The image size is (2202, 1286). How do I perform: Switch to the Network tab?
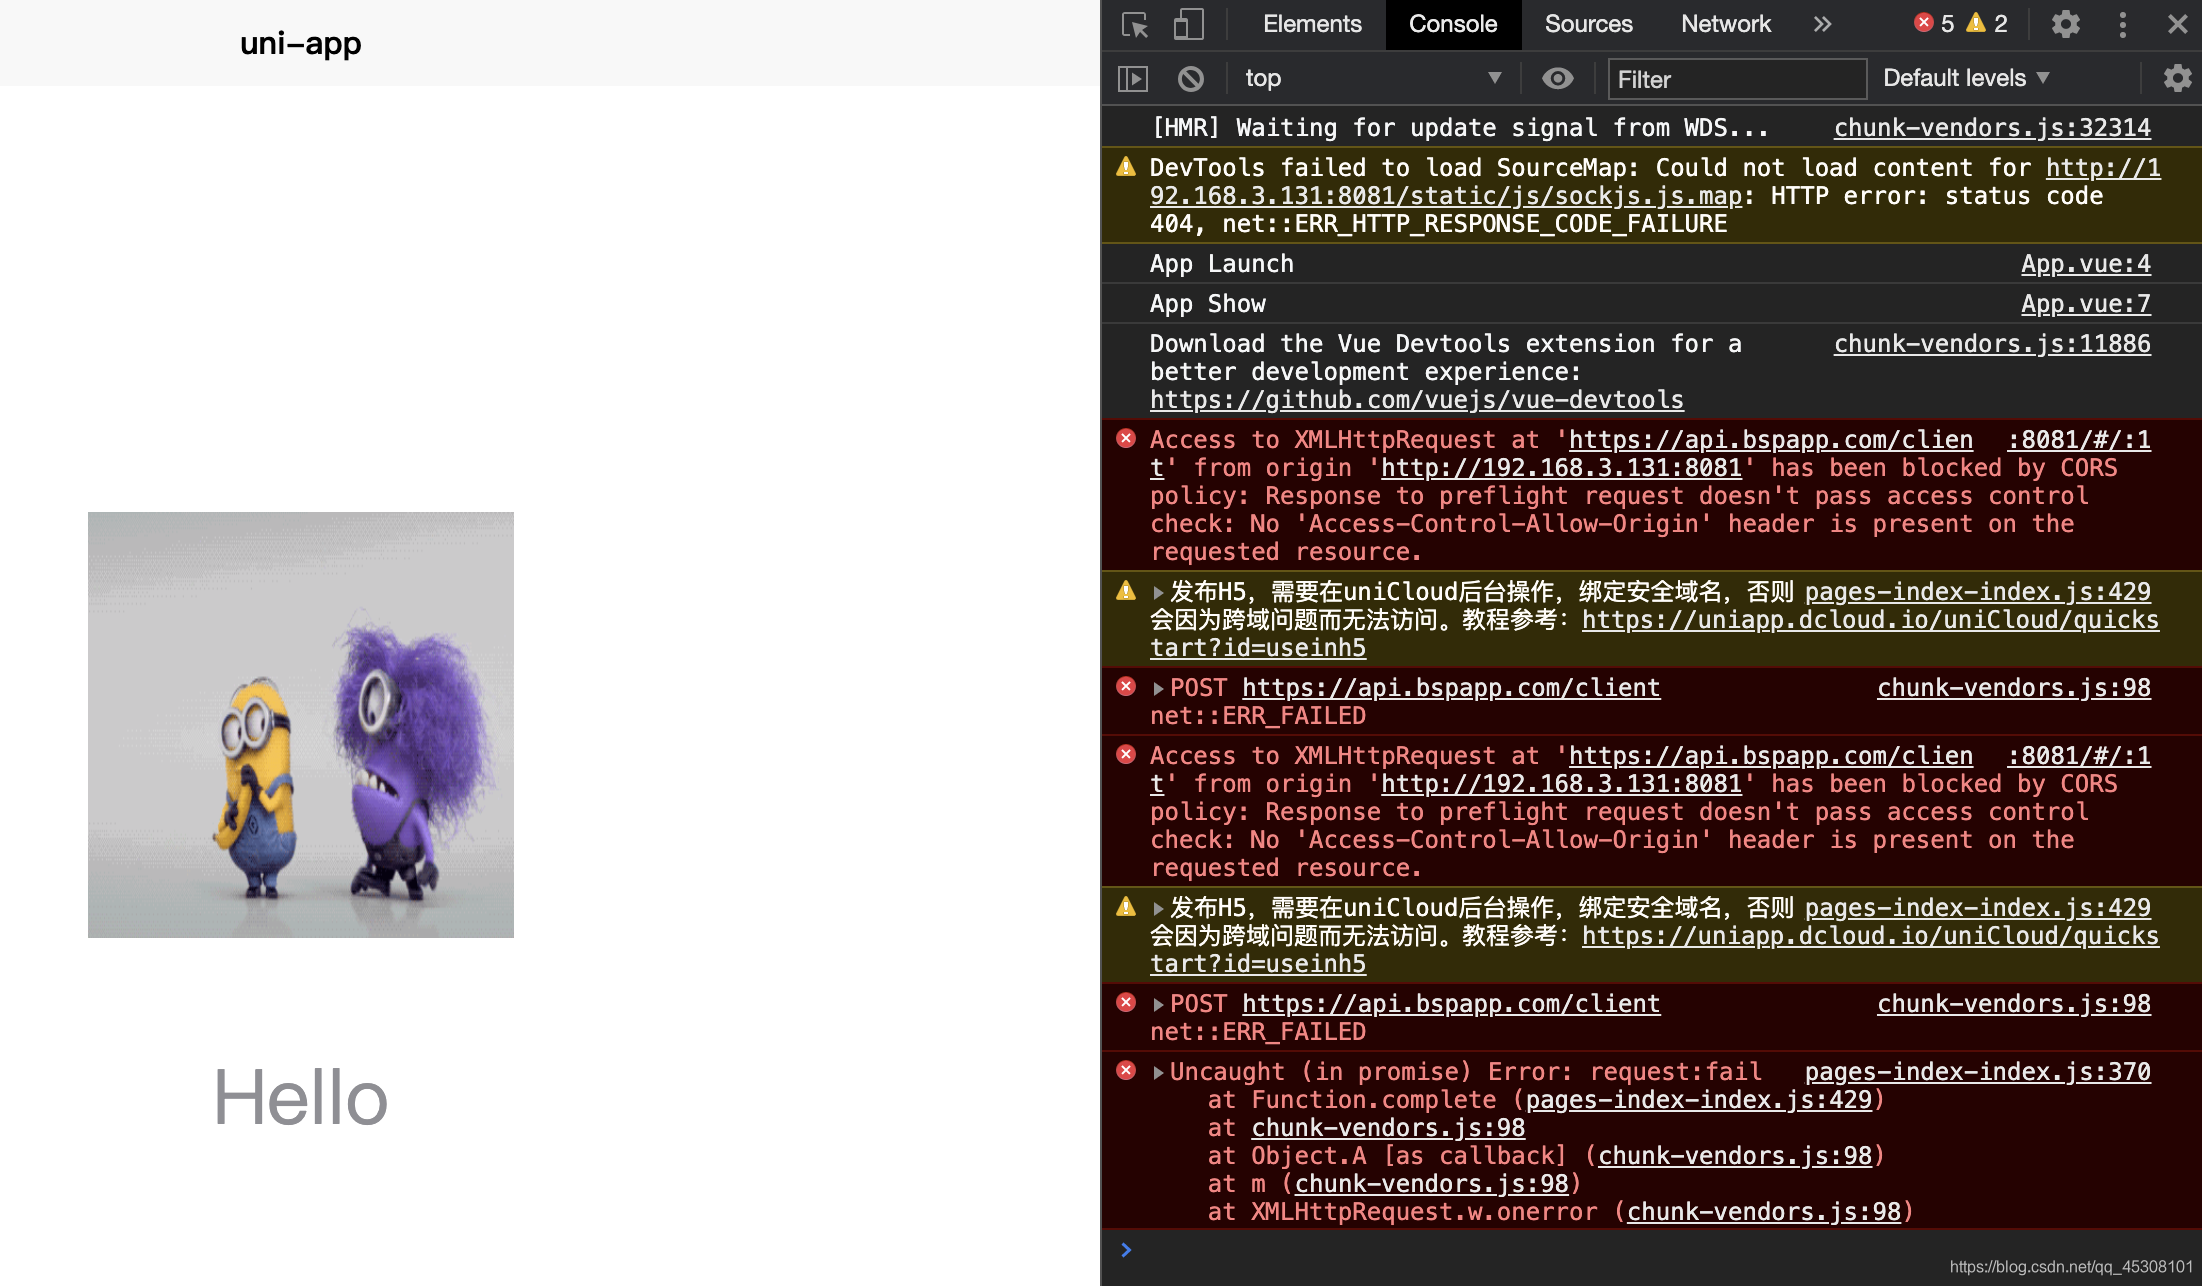[1725, 25]
